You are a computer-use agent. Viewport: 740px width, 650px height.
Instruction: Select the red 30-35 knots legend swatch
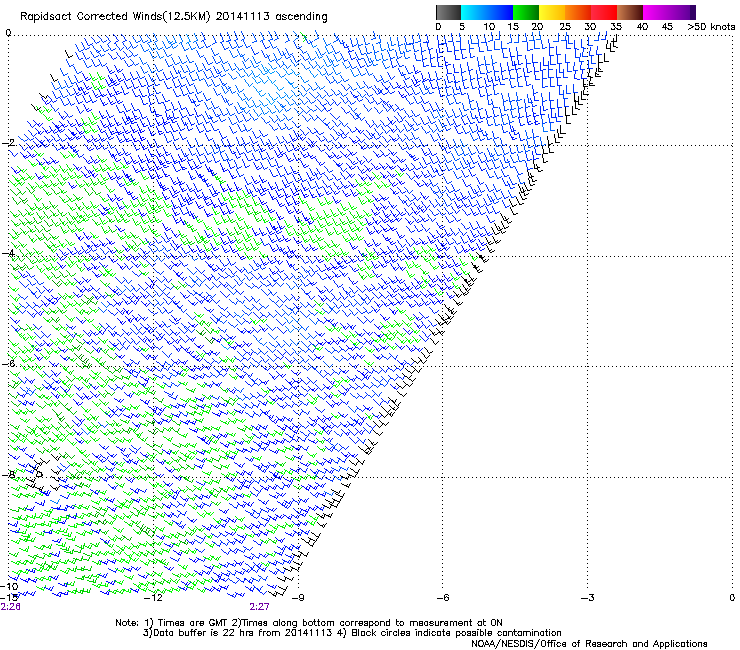click(x=604, y=12)
